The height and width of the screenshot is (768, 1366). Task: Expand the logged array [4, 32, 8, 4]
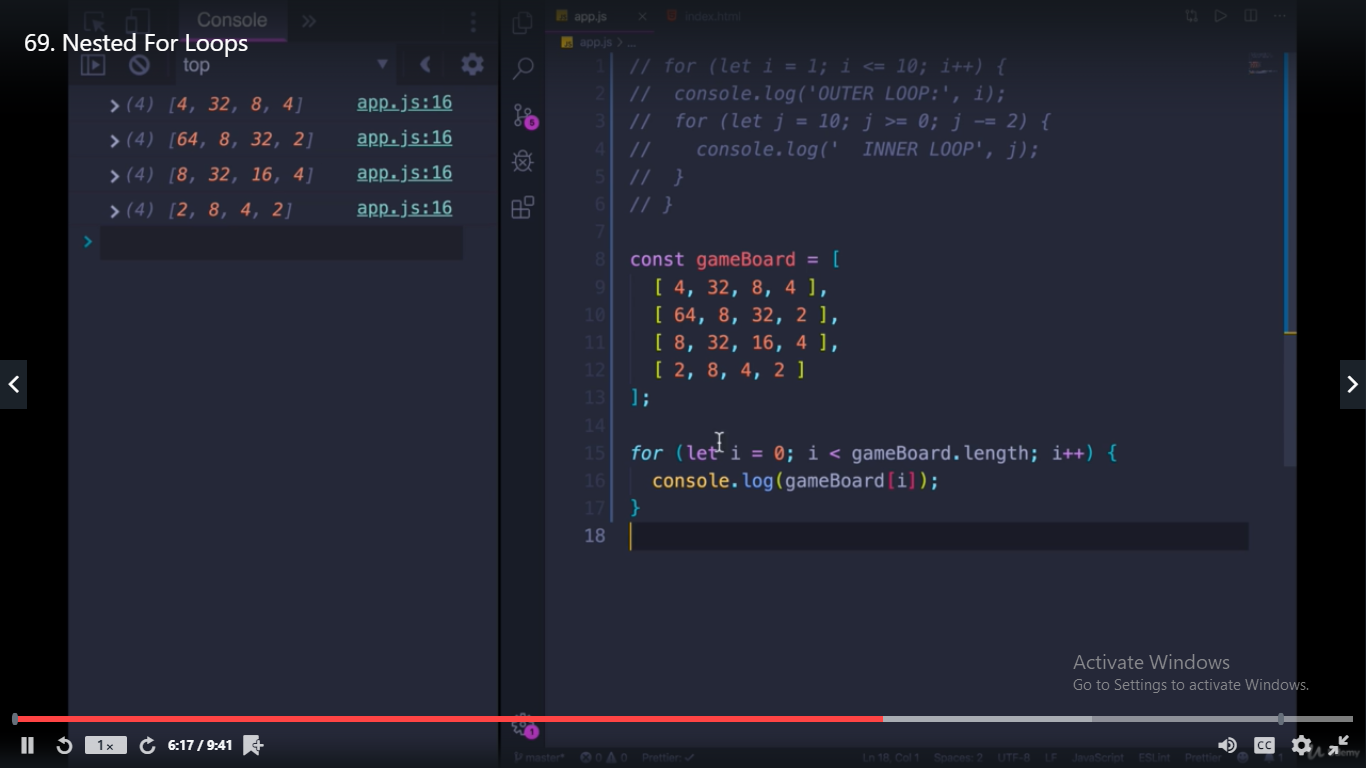(113, 103)
